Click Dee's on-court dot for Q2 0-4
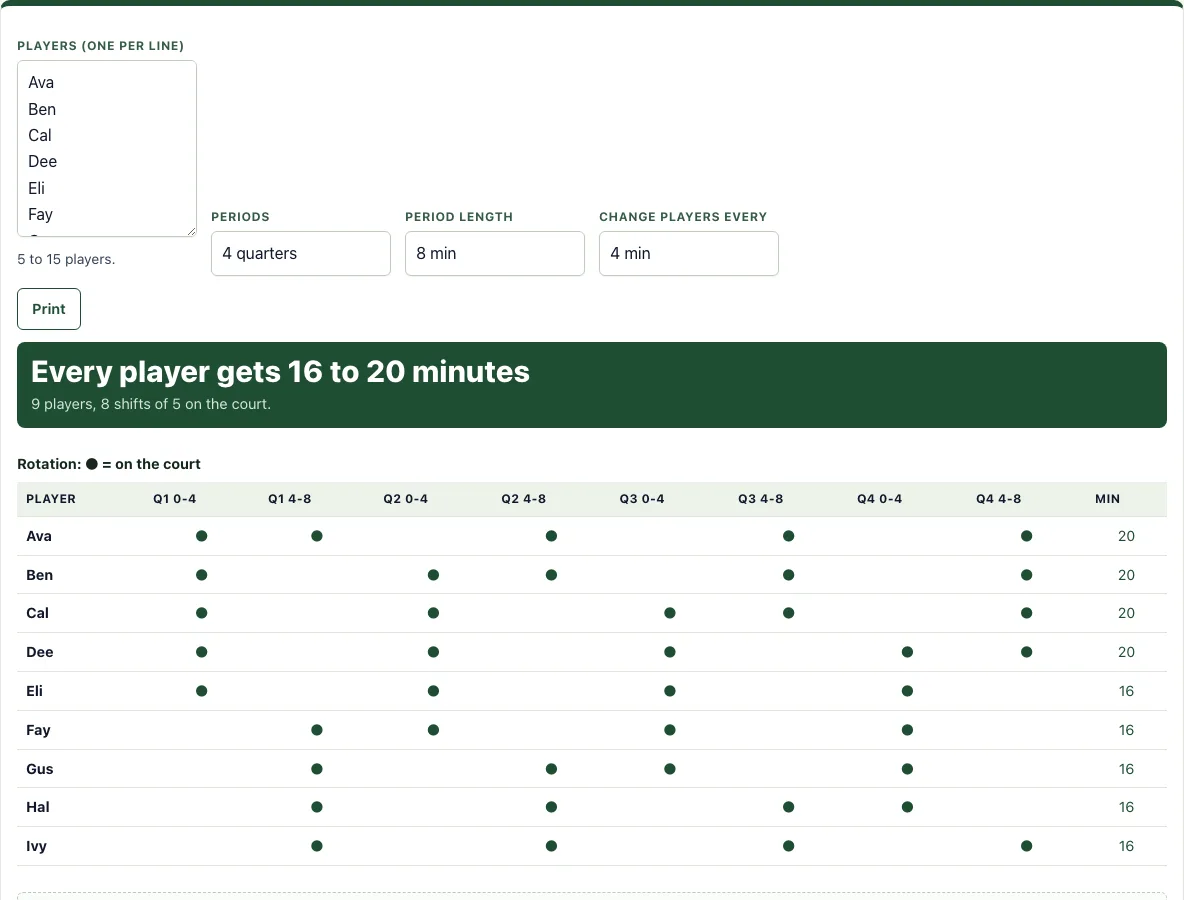1184x900 pixels. tap(433, 652)
